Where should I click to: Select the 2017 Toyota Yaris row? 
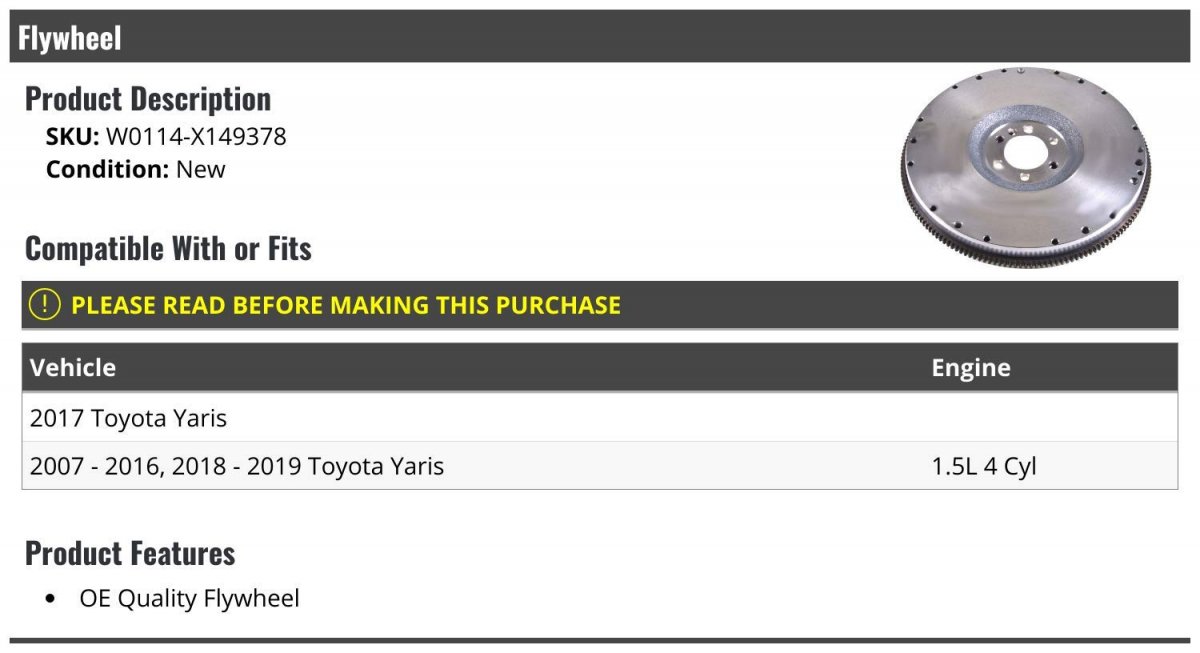click(128, 418)
